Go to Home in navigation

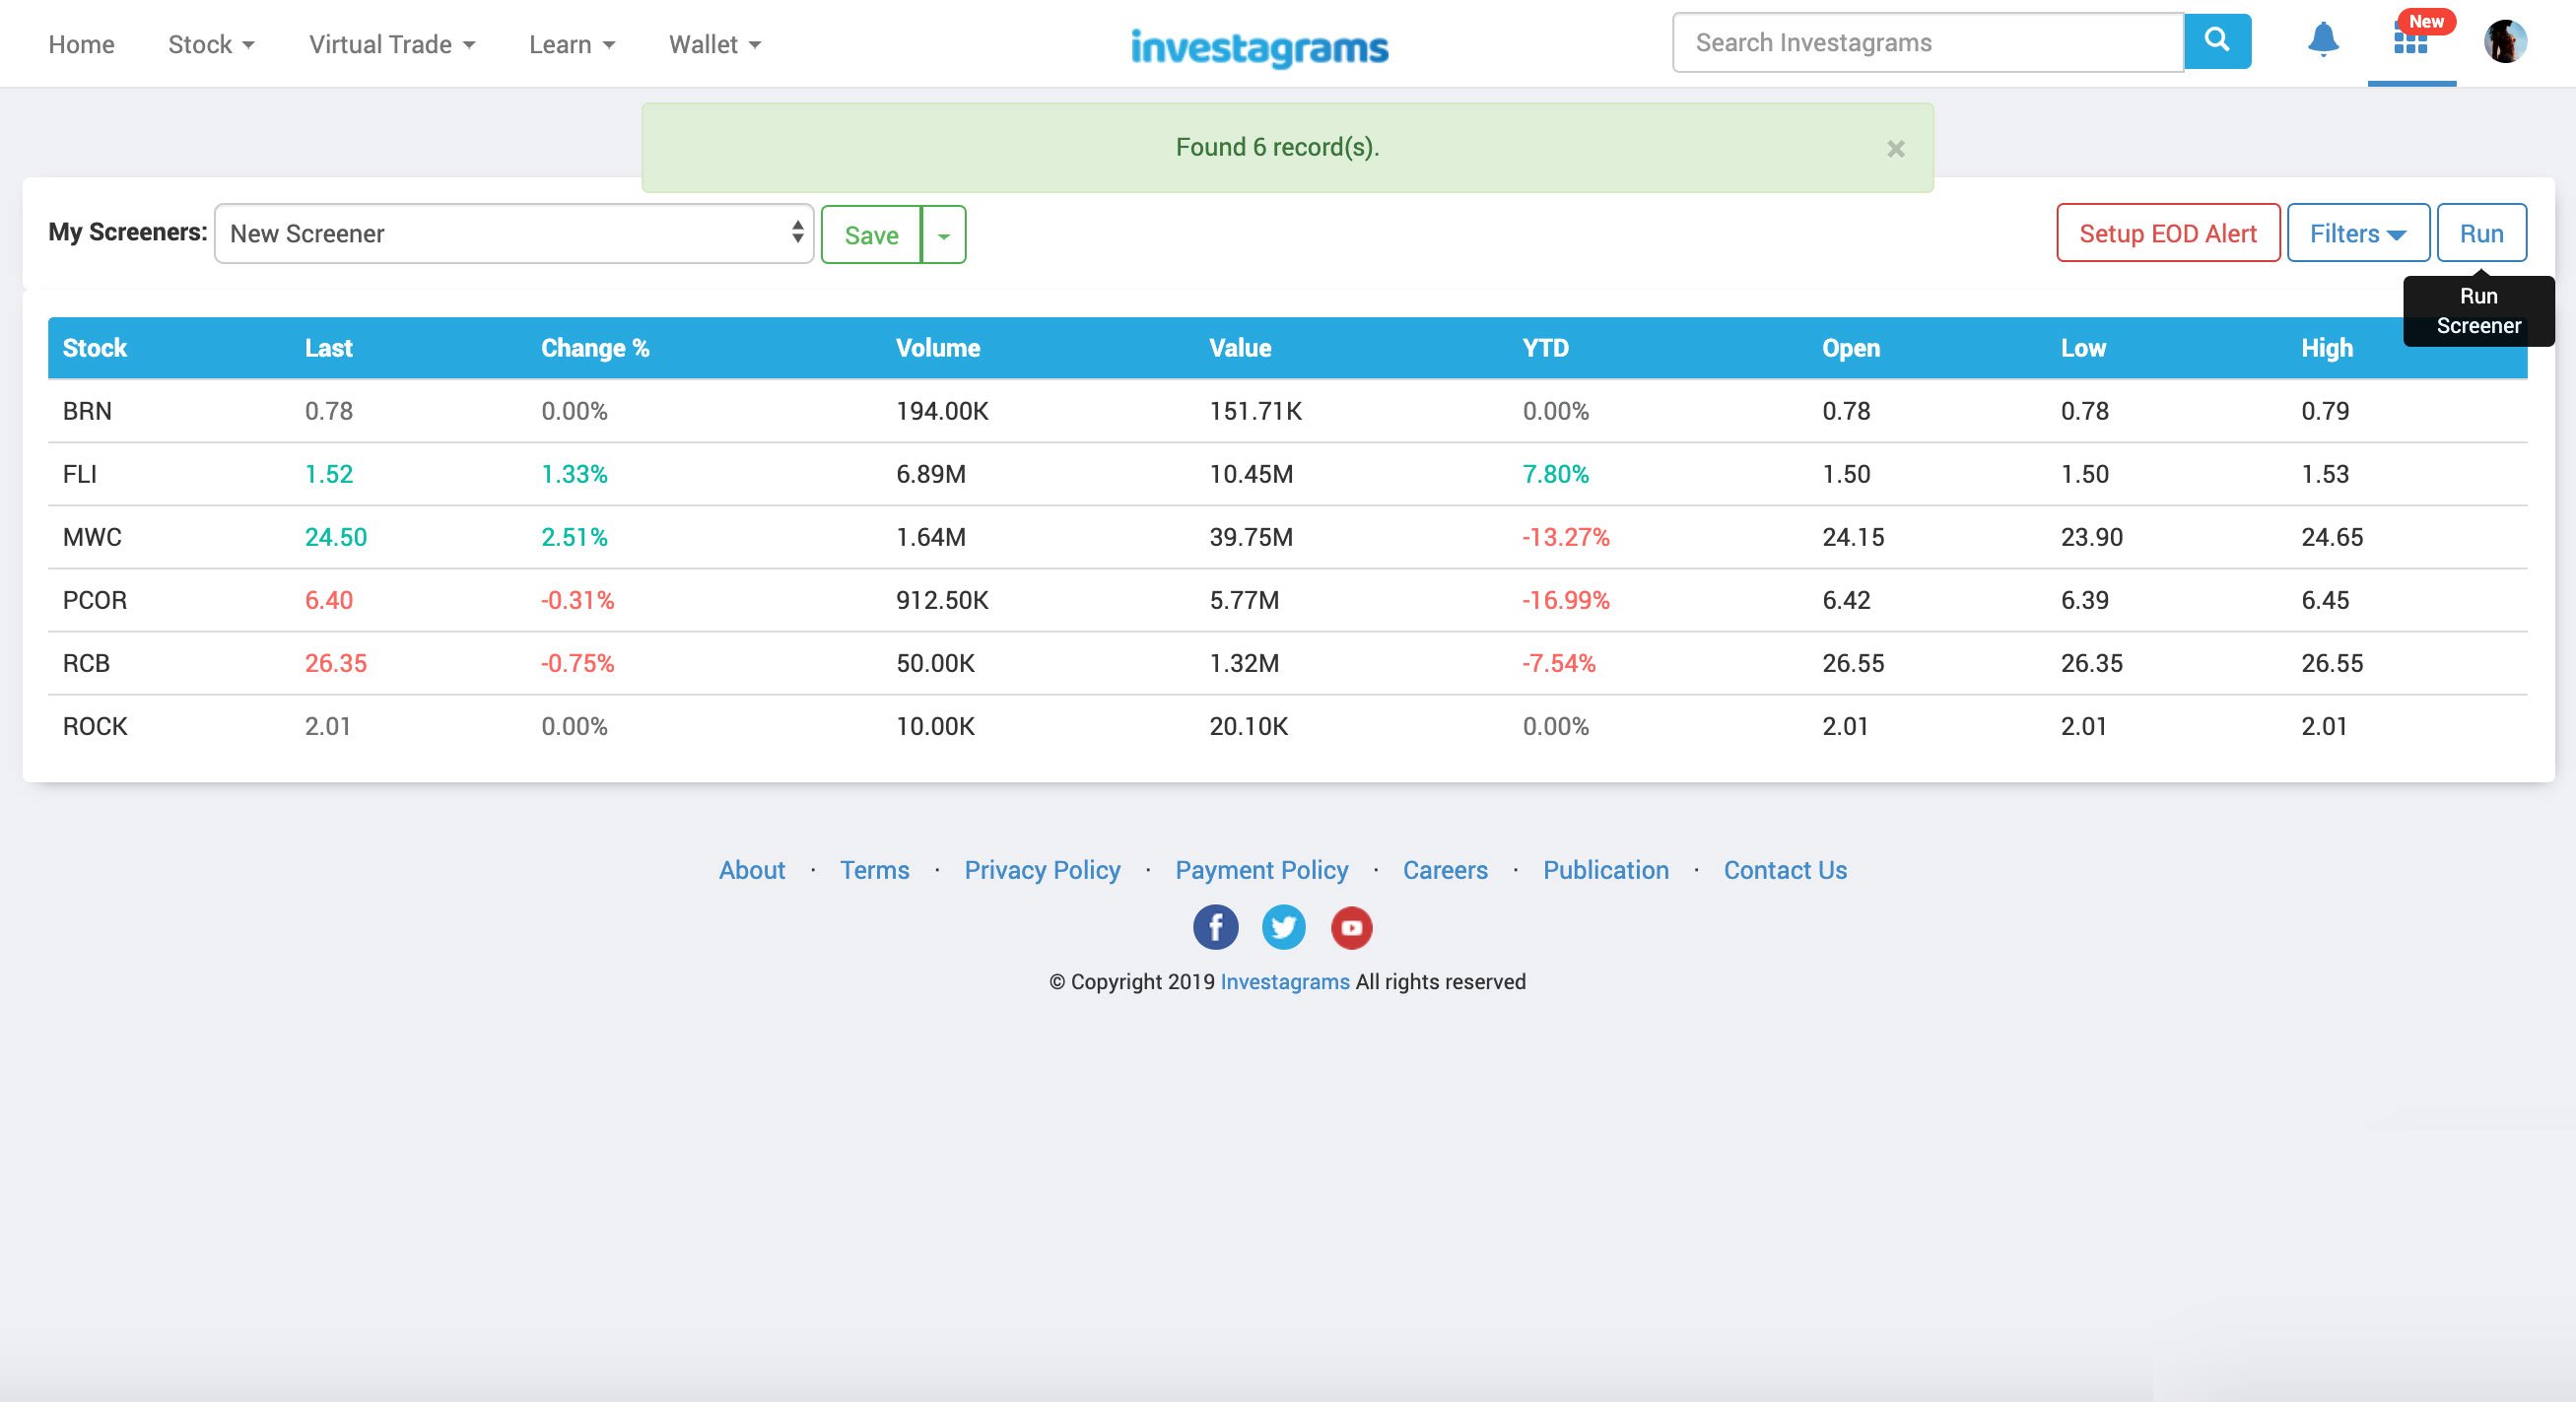(x=81, y=44)
